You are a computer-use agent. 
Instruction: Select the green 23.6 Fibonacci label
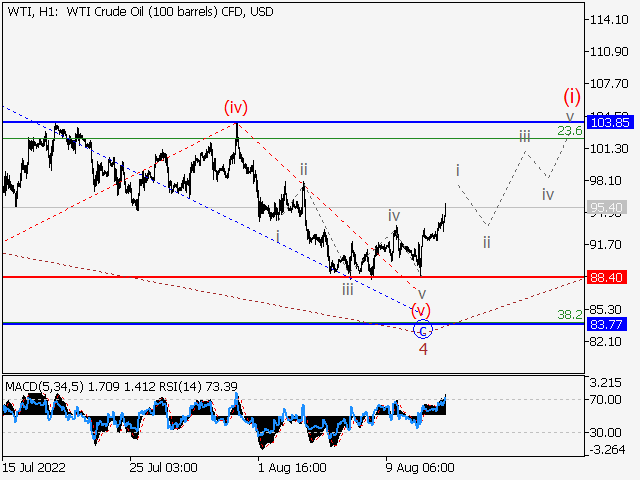click(x=570, y=131)
